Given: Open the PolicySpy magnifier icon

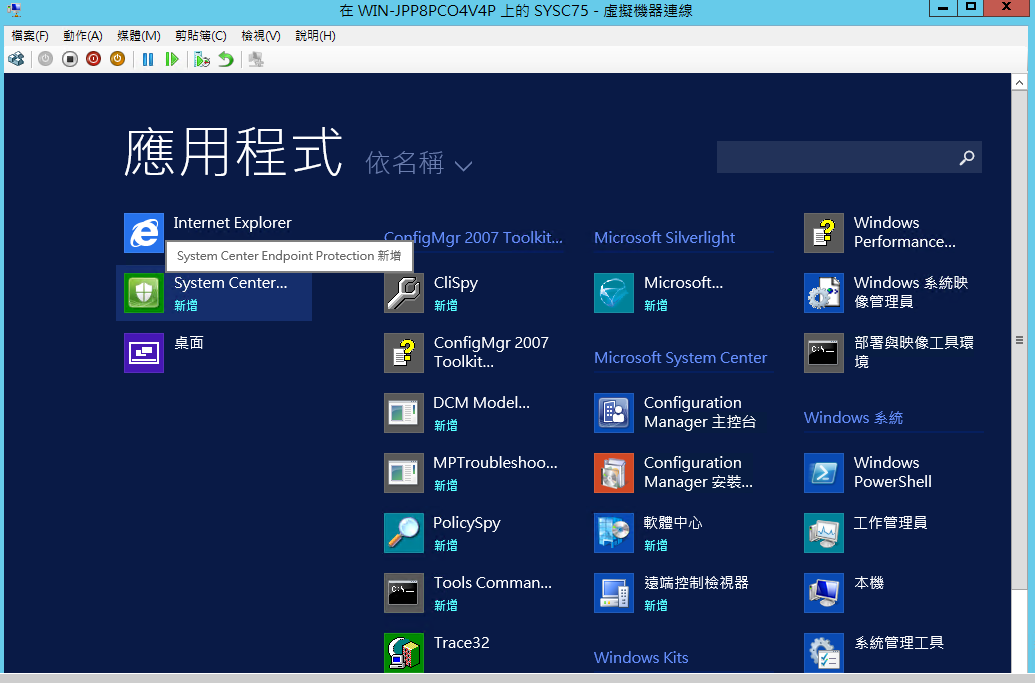Looking at the screenshot, I should tap(404, 533).
